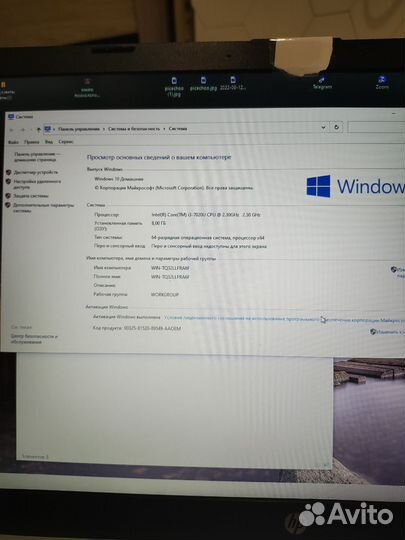Click shield icon next to Диспетчер устройств
405x540 pixels.
click(x=9, y=172)
